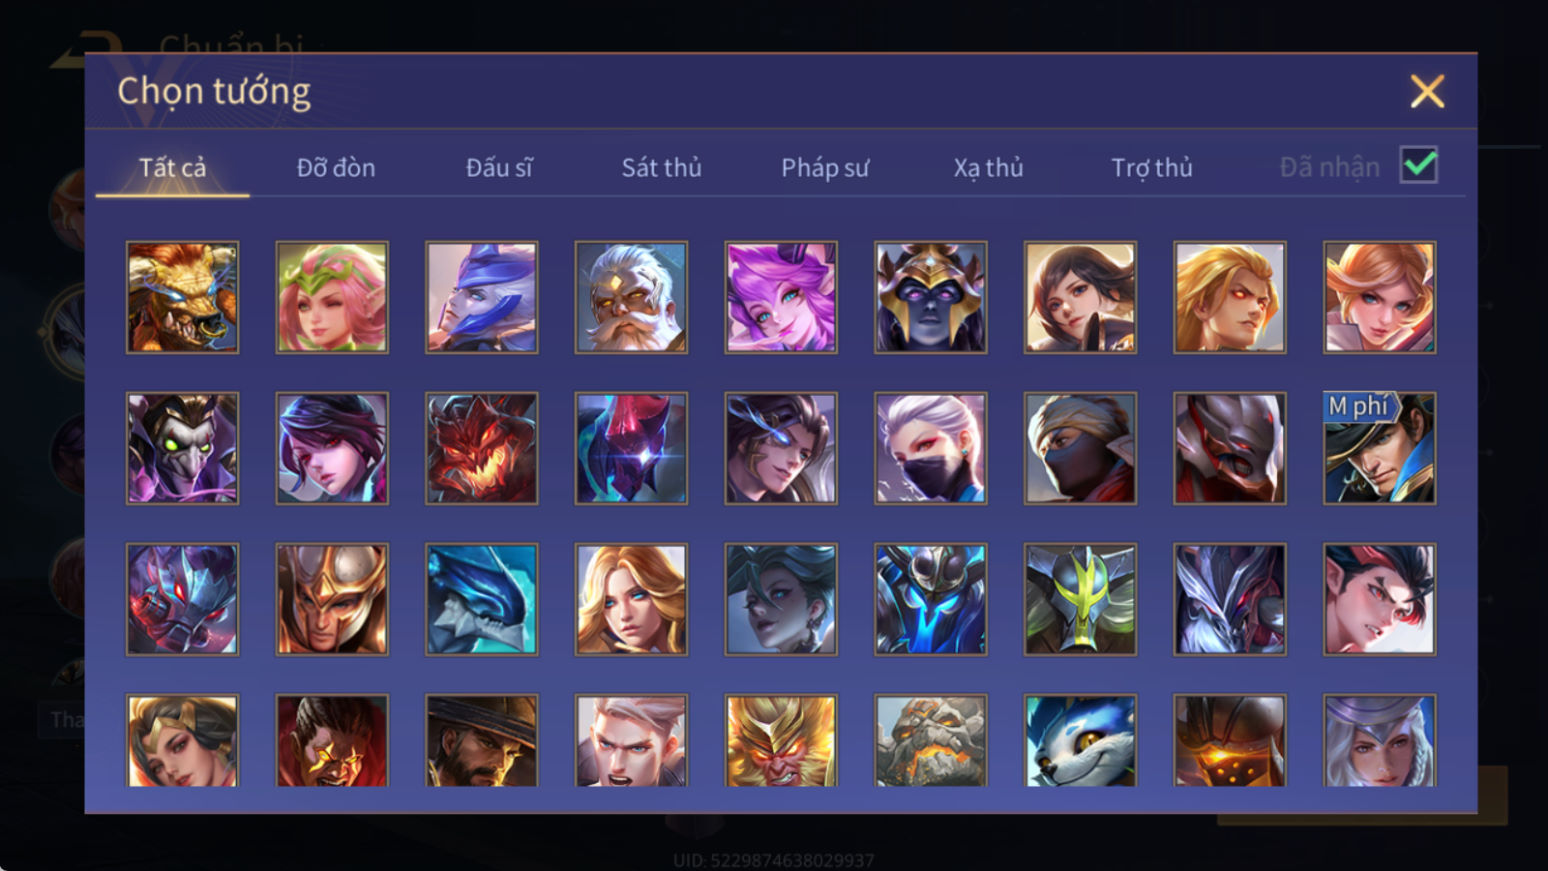
Task: Select the red fire demon hero portrait
Action: (x=481, y=448)
